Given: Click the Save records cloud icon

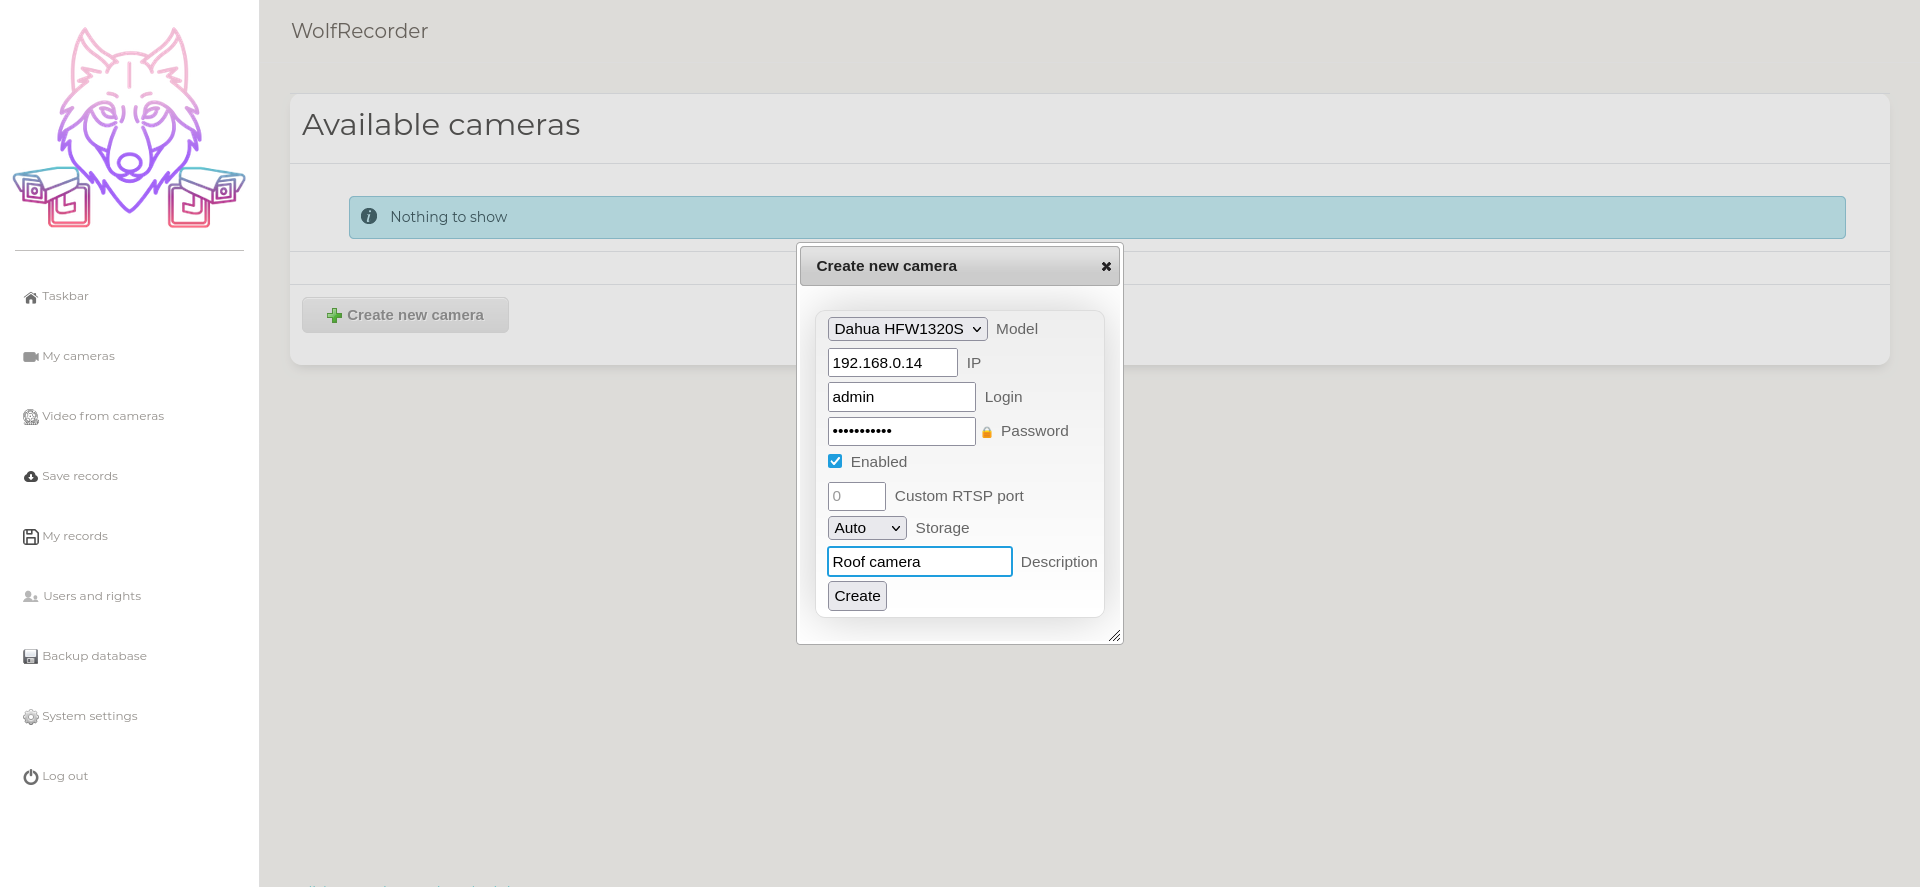Looking at the screenshot, I should click(30, 477).
